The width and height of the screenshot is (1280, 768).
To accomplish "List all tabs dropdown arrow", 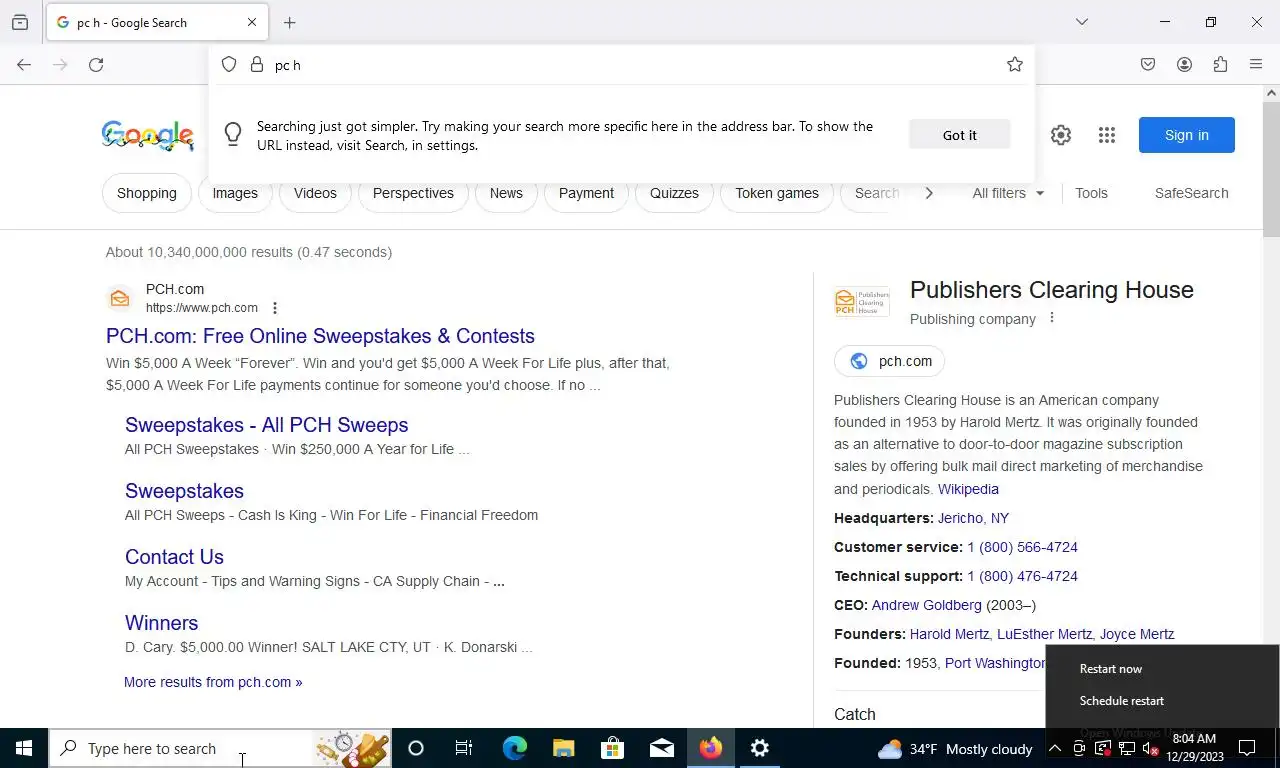I will (1081, 22).
